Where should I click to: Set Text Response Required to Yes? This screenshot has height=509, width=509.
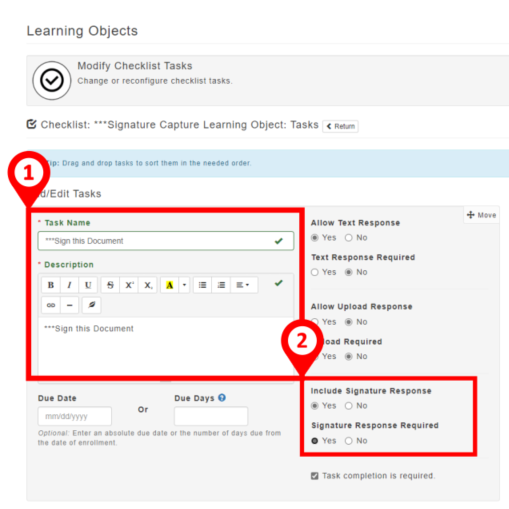point(315,272)
